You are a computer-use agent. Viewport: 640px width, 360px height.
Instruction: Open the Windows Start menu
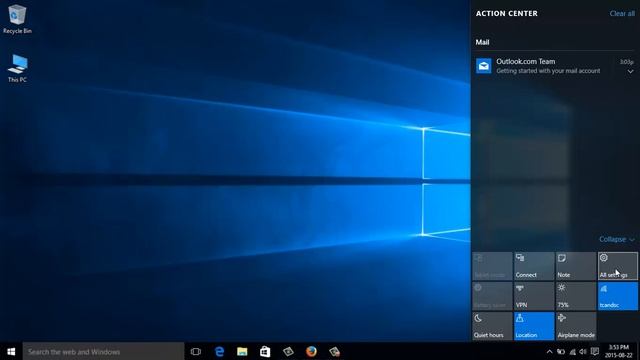click(x=11, y=351)
